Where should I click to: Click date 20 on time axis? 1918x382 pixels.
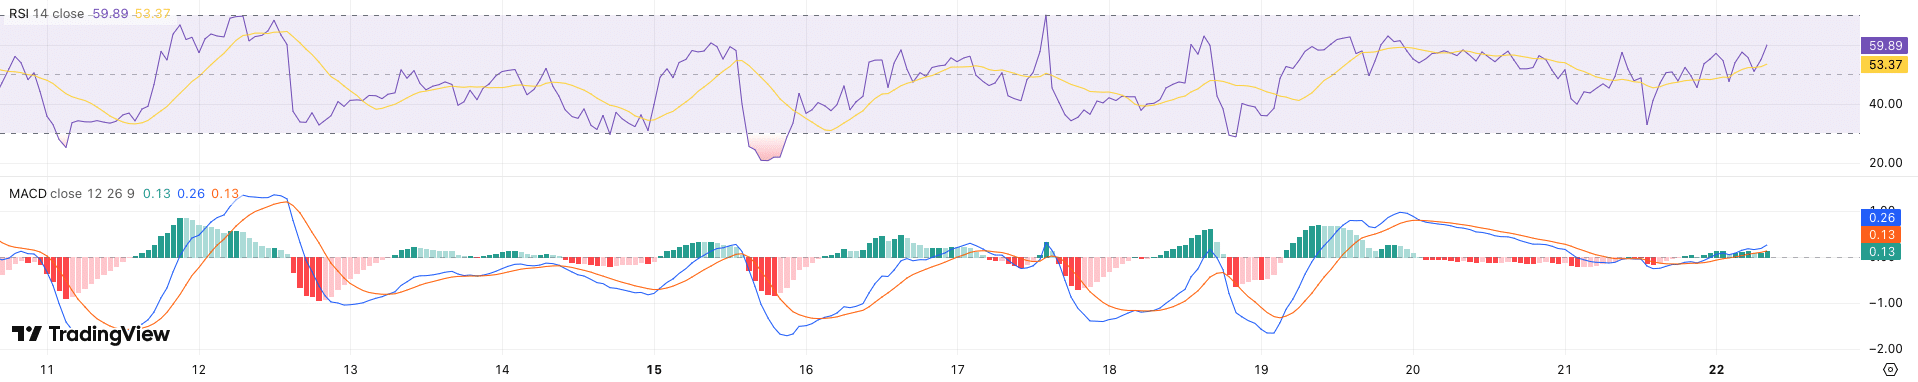(1413, 370)
